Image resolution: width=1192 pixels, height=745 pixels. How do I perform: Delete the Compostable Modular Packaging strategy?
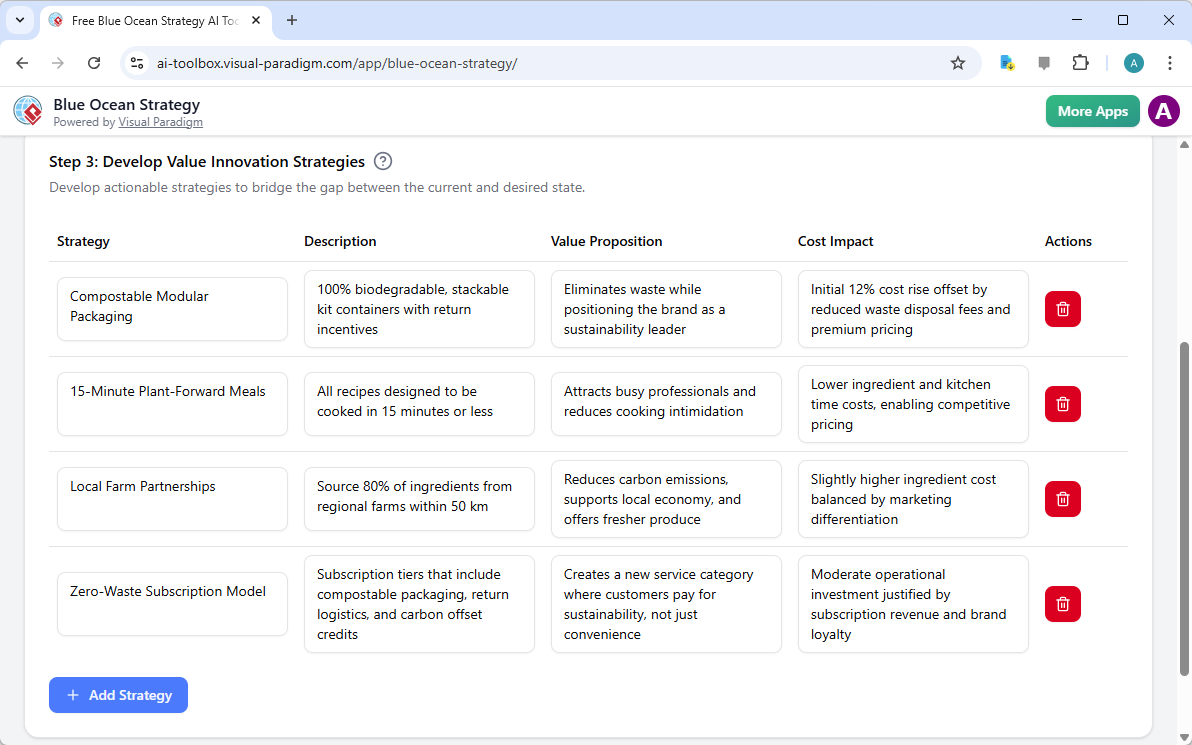1062,309
